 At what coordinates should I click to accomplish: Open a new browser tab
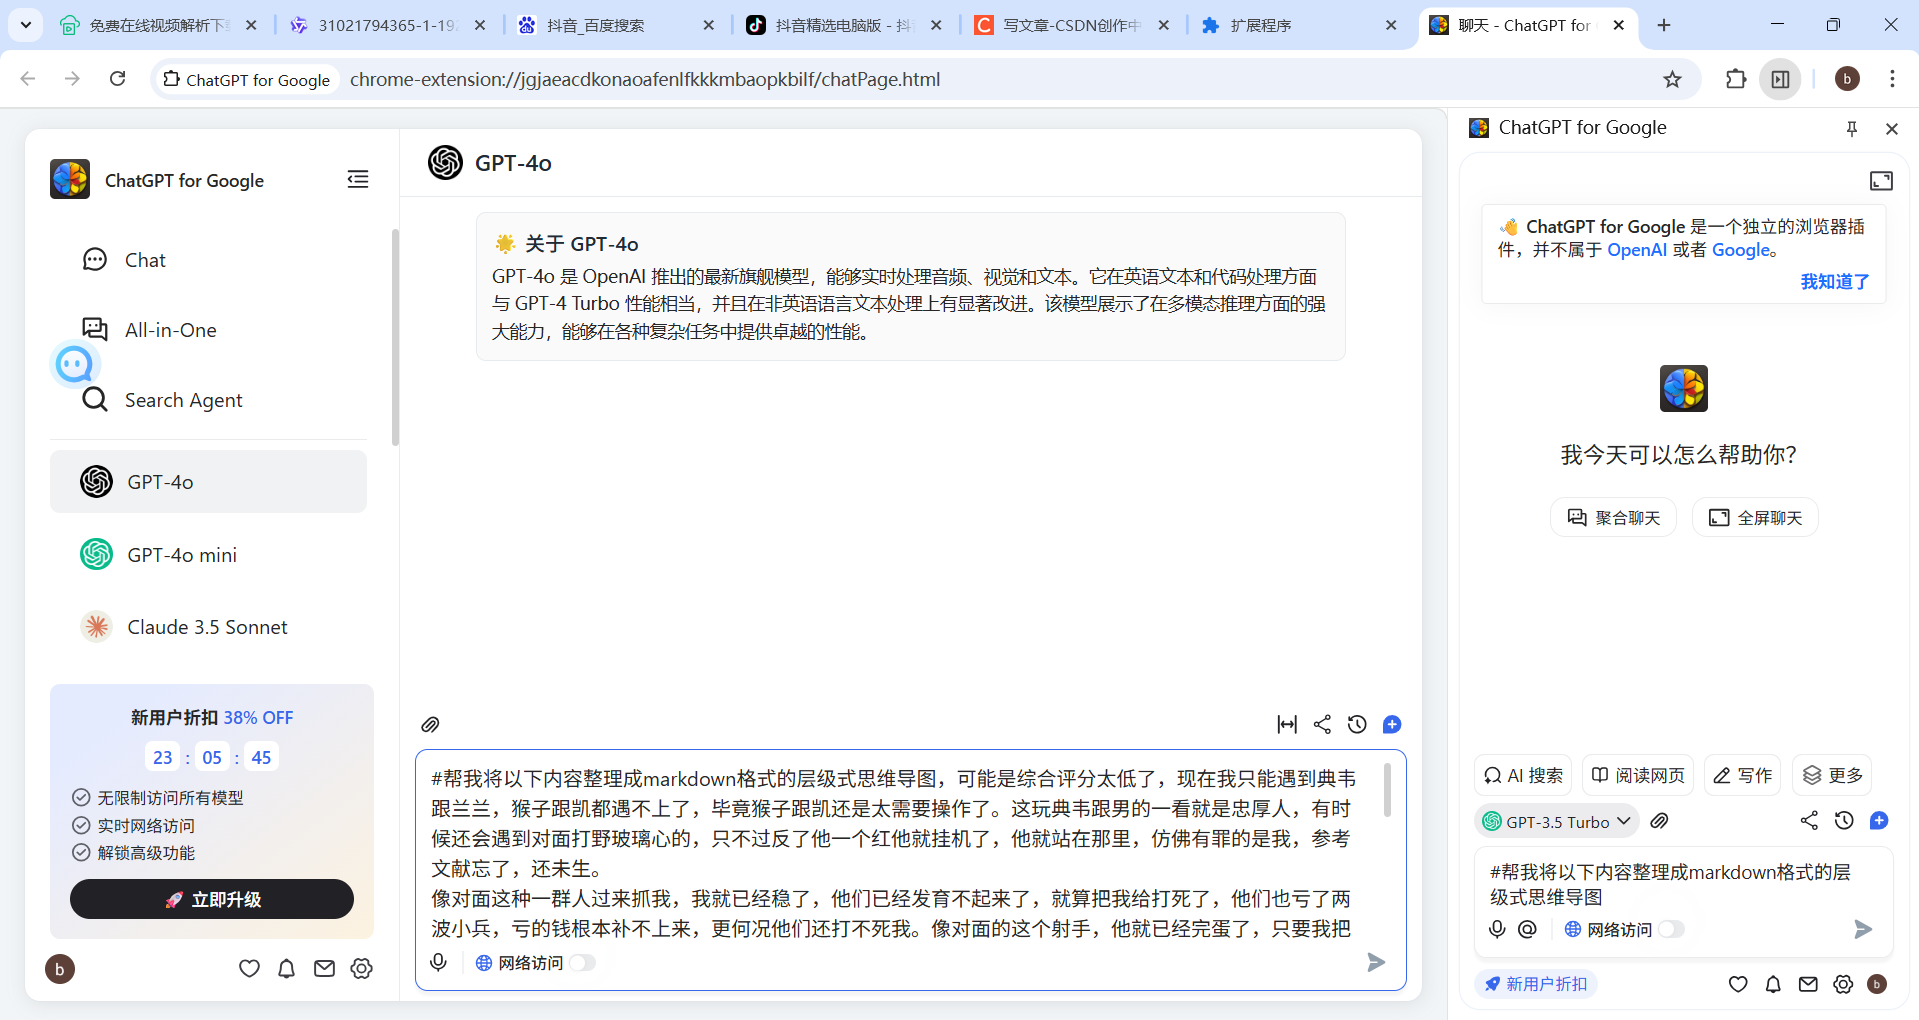click(1664, 25)
